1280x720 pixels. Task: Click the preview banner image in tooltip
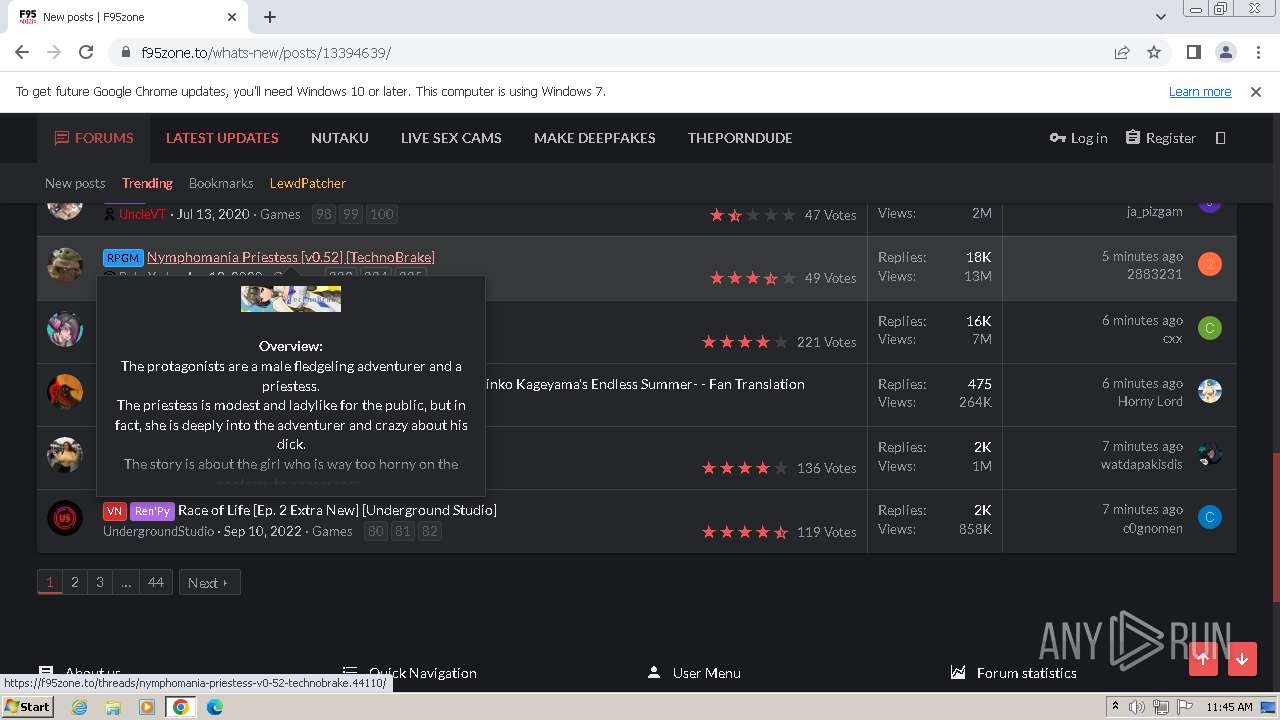[x=291, y=298]
